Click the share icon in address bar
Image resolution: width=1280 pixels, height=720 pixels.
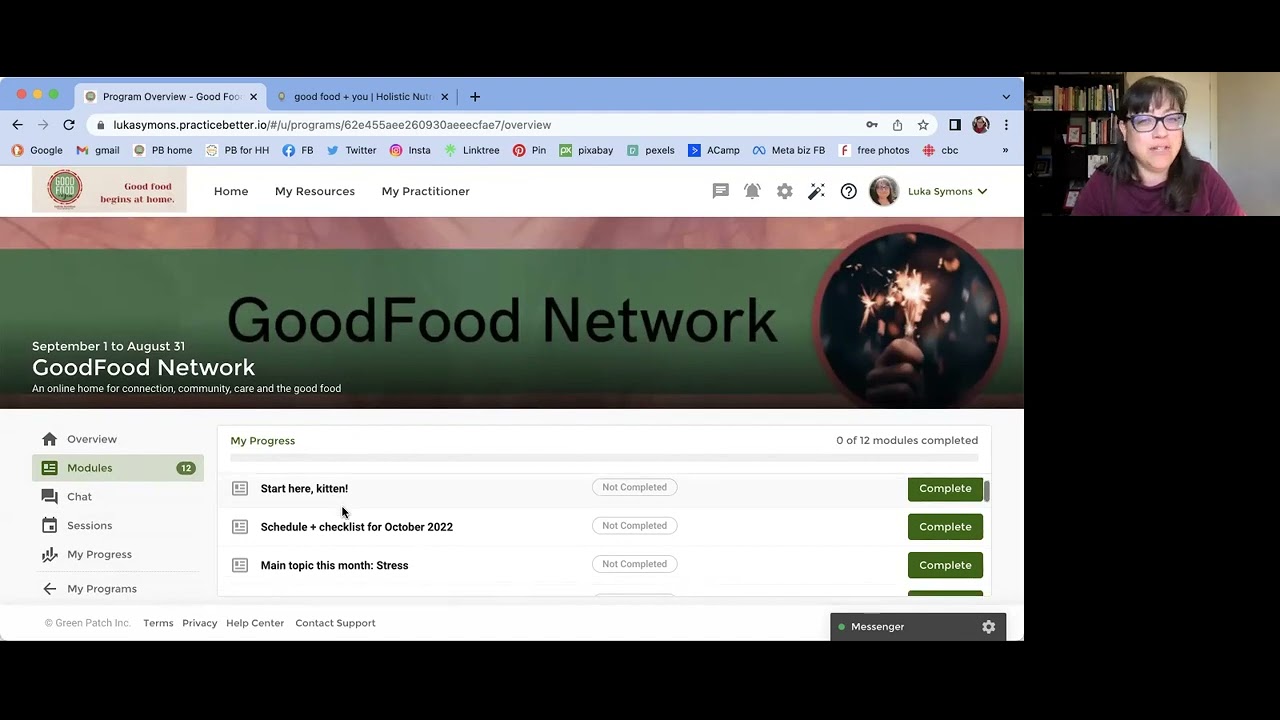(x=897, y=125)
